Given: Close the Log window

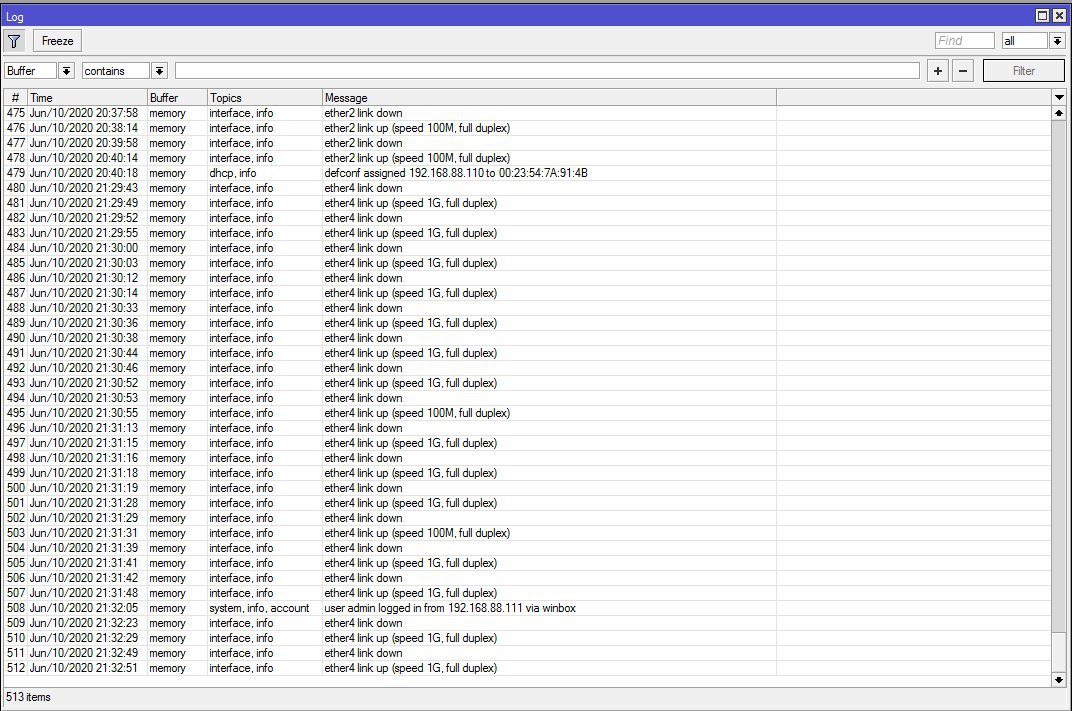Looking at the screenshot, I should 1059,16.
